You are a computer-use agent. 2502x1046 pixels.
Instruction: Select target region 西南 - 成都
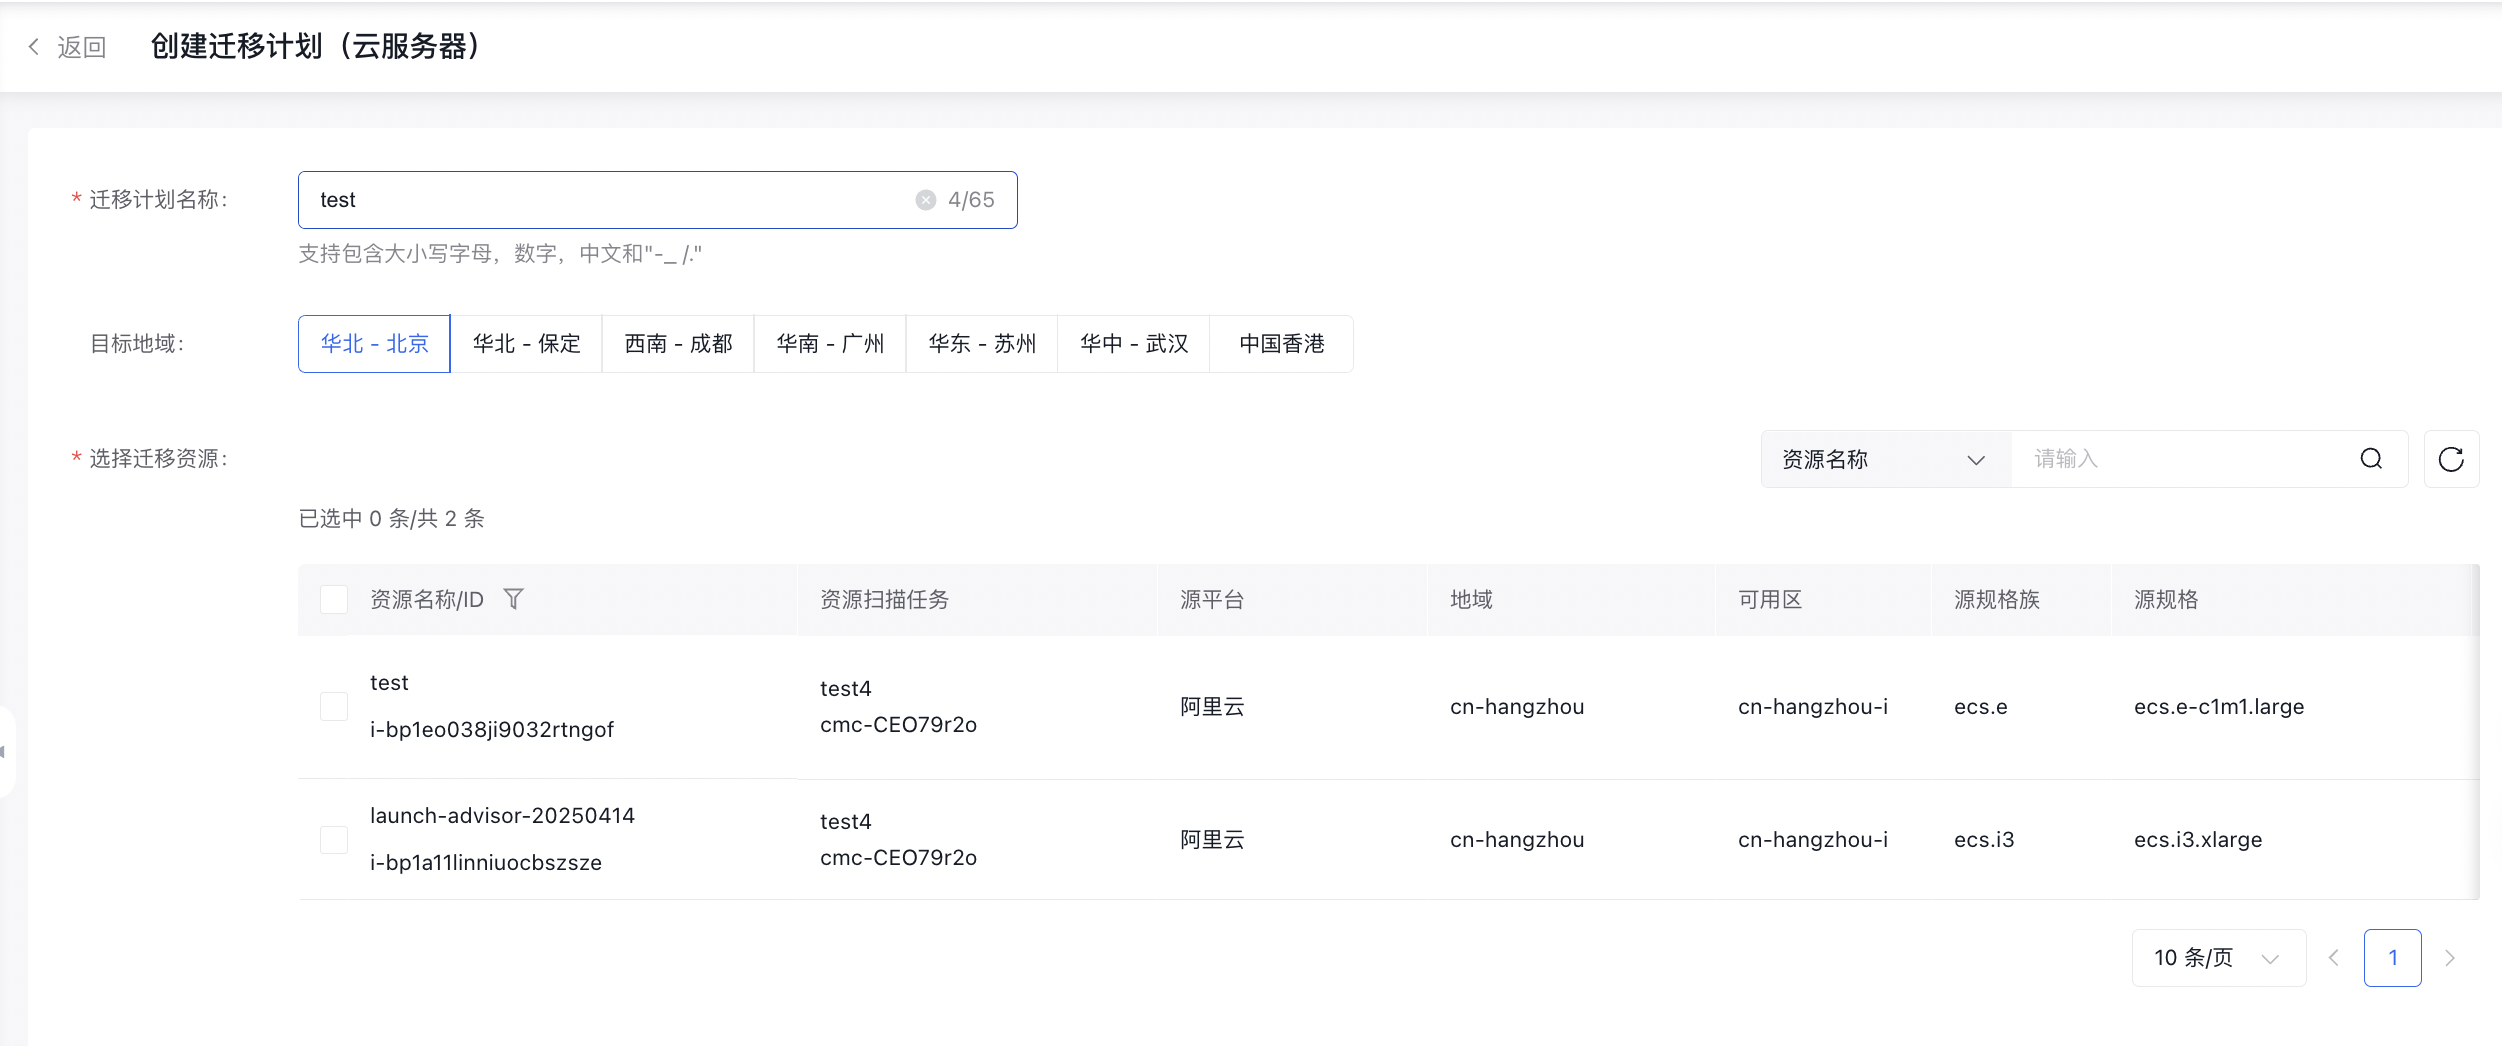coord(678,344)
